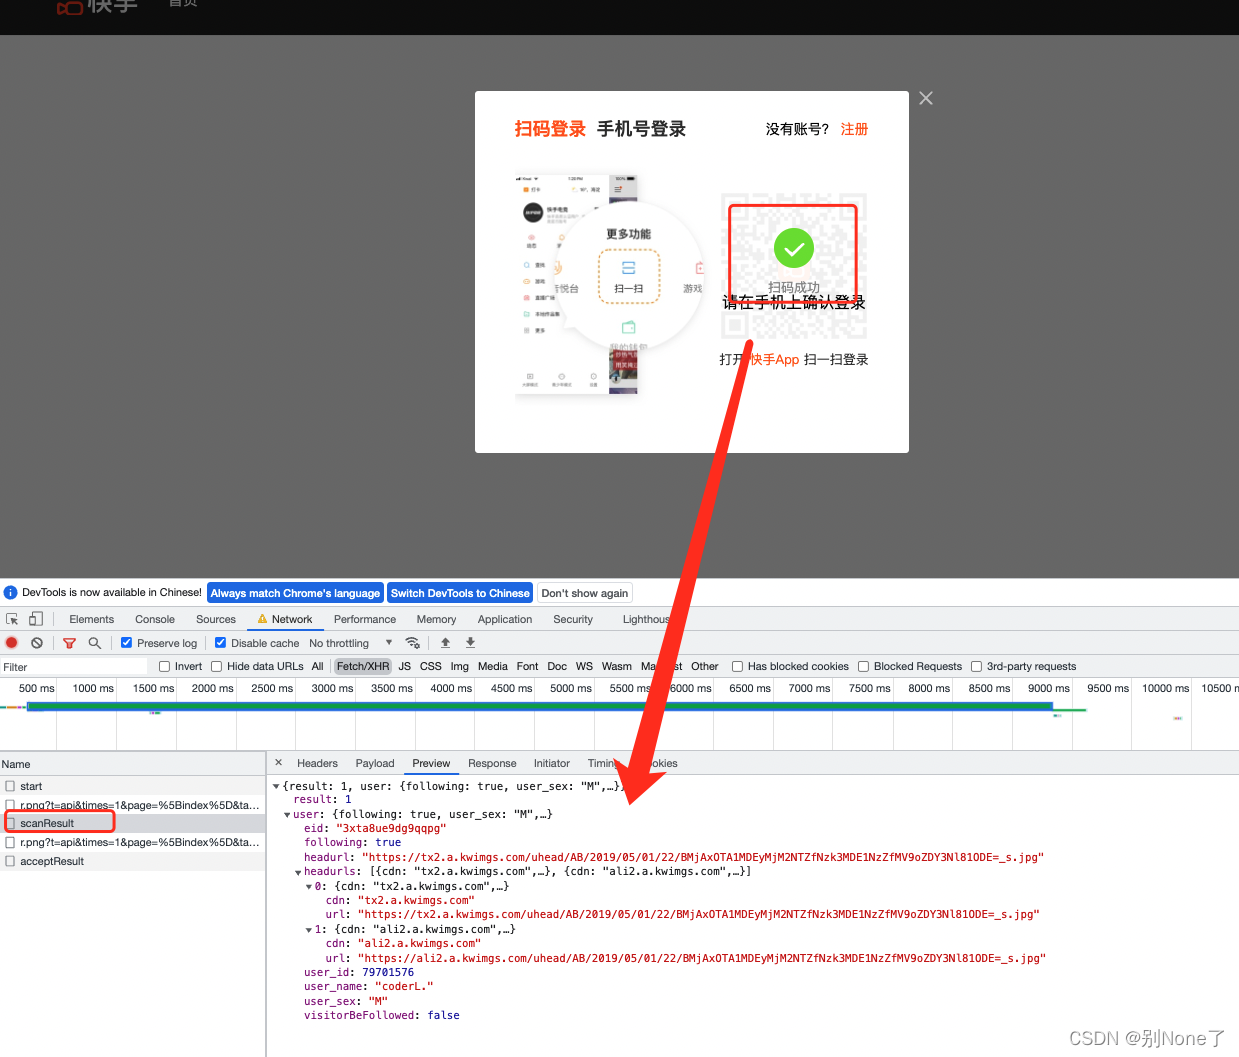The image size is (1239, 1057).
Task: Click the Name column header
Action: (132, 764)
